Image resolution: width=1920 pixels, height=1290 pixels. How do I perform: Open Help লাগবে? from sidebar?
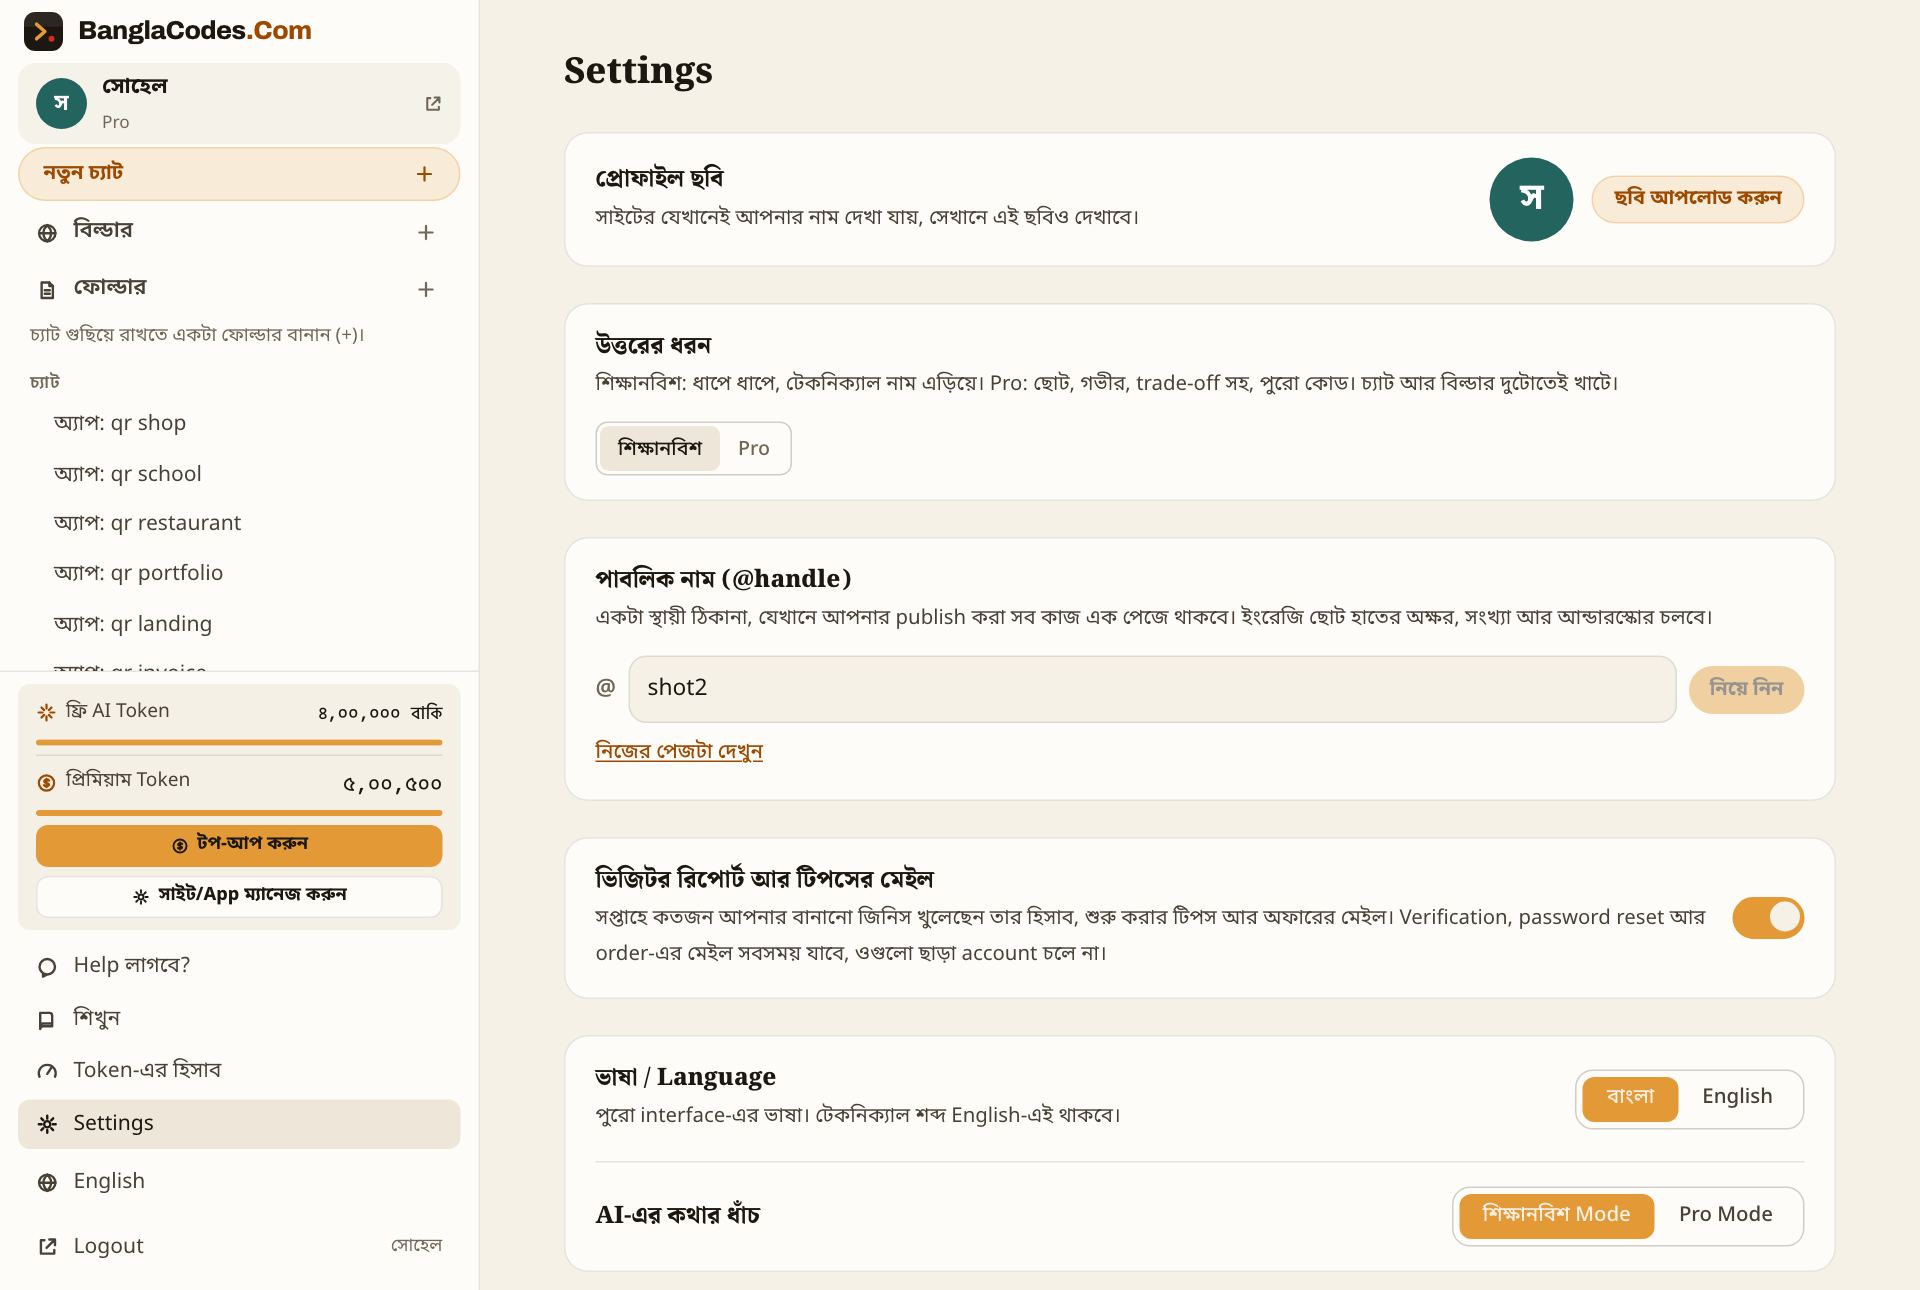pos(239,966)
